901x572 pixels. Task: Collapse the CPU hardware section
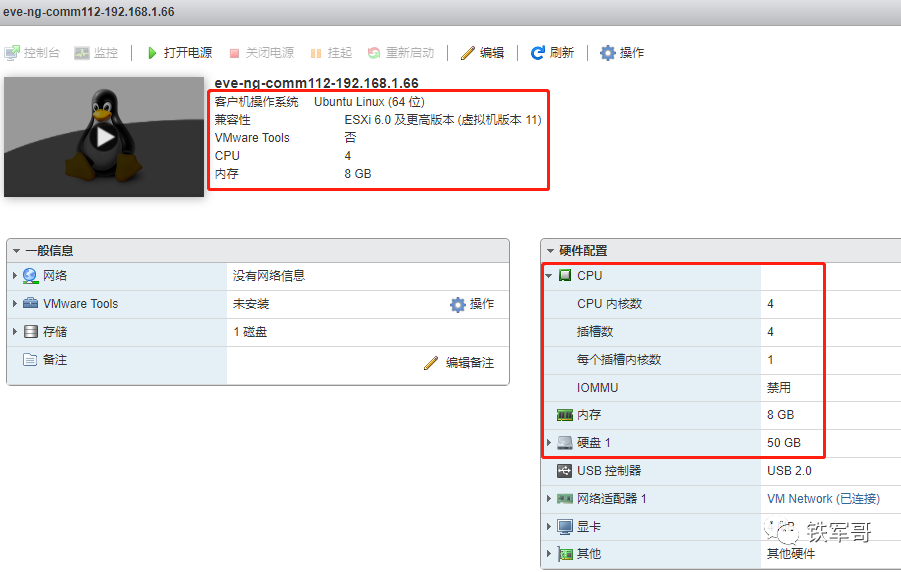549,276
